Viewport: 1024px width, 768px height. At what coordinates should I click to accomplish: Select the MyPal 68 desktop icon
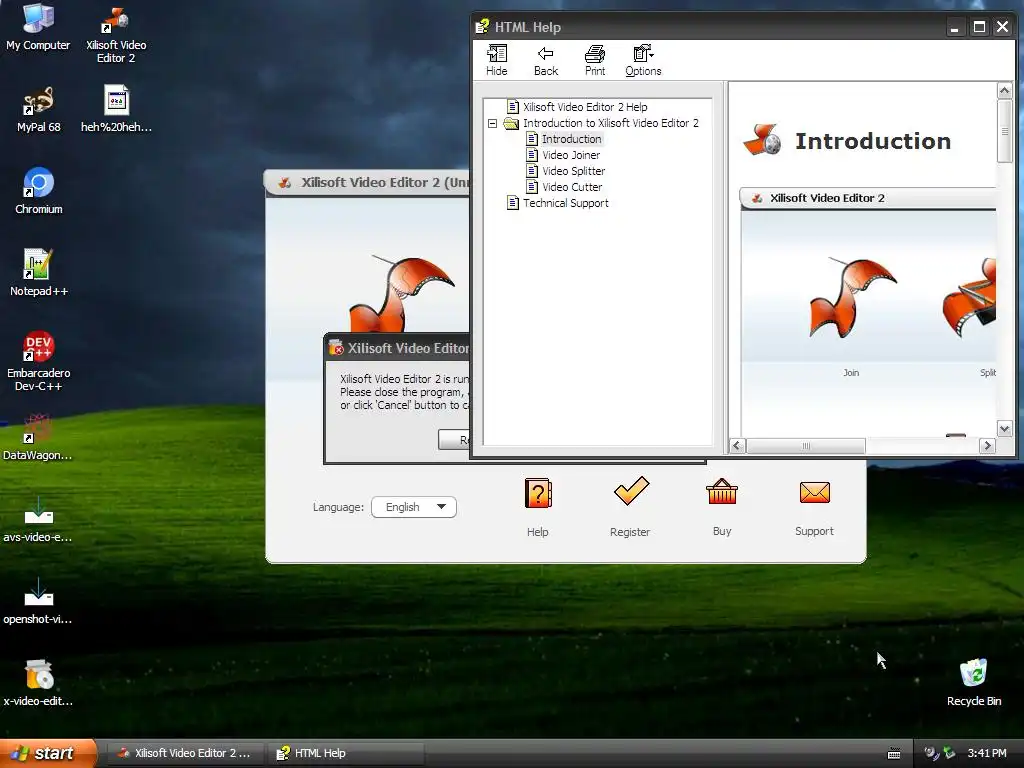click(38, 110)
